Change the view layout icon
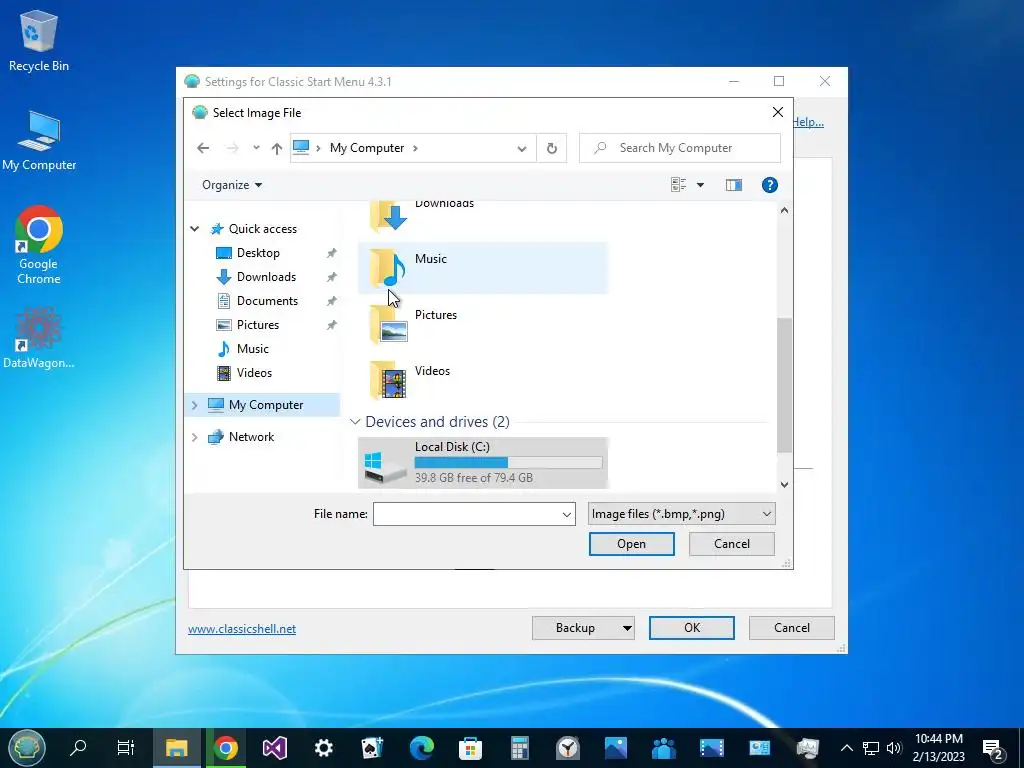This screenshot has height=768, width=1024. [x=679, y=185]
